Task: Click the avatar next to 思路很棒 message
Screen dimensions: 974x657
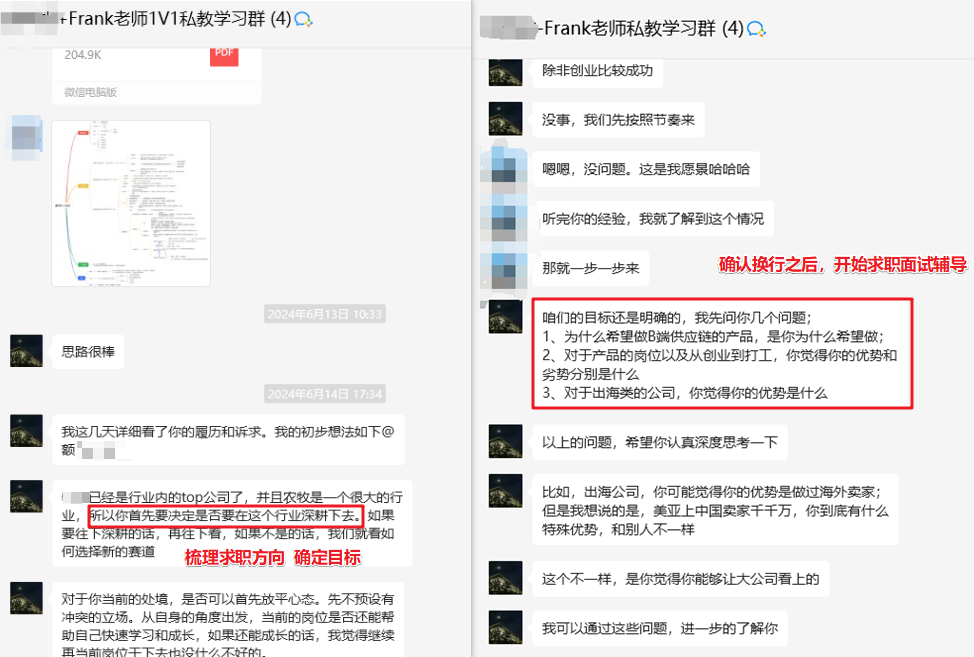Action: pos(26,351)
